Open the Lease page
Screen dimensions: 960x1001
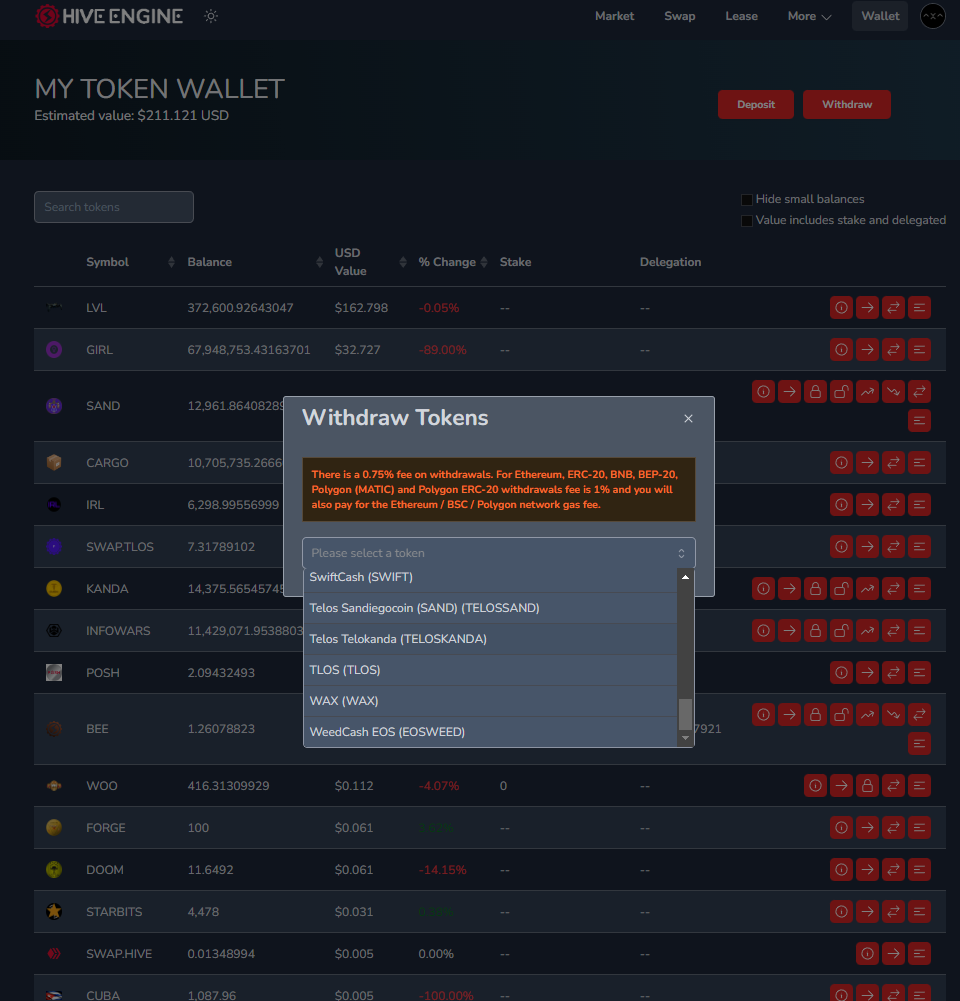coord(741,16)
